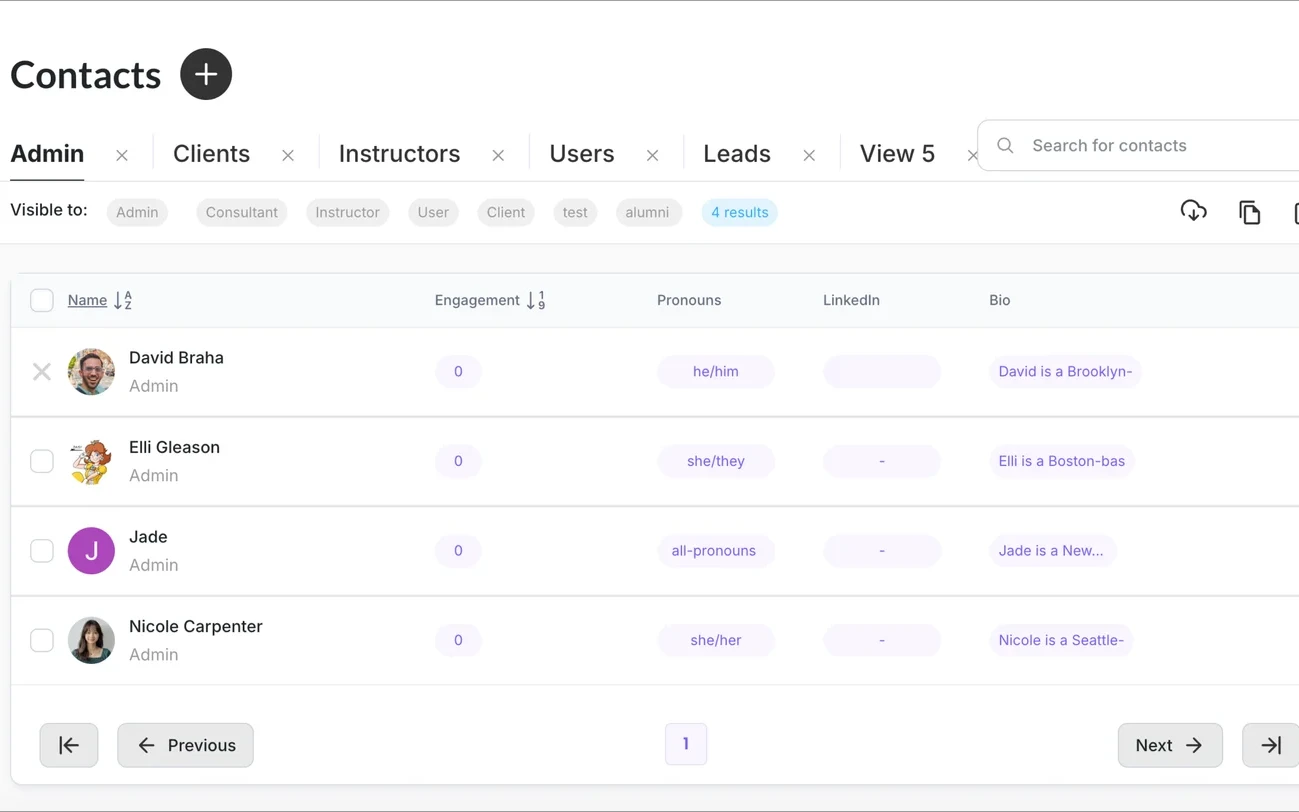The width and height of the screenshot is (1299, 812).
Task: Select page 1 in pagination
Action: click(686, 744)
